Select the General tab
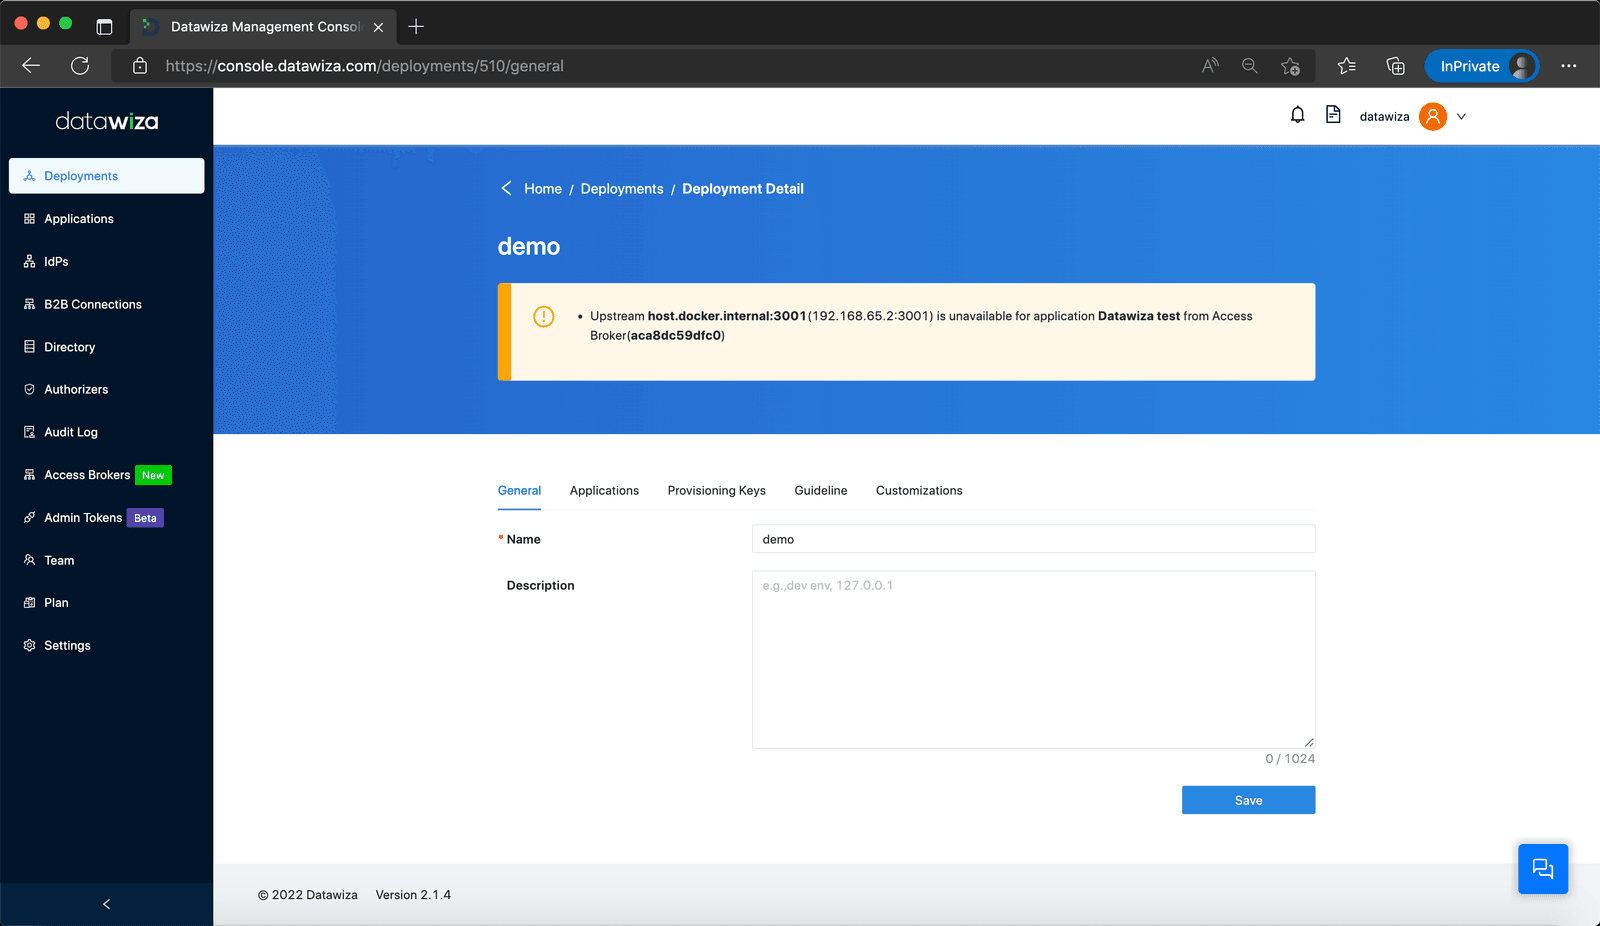1600x926 pixels. coord(519,491)
